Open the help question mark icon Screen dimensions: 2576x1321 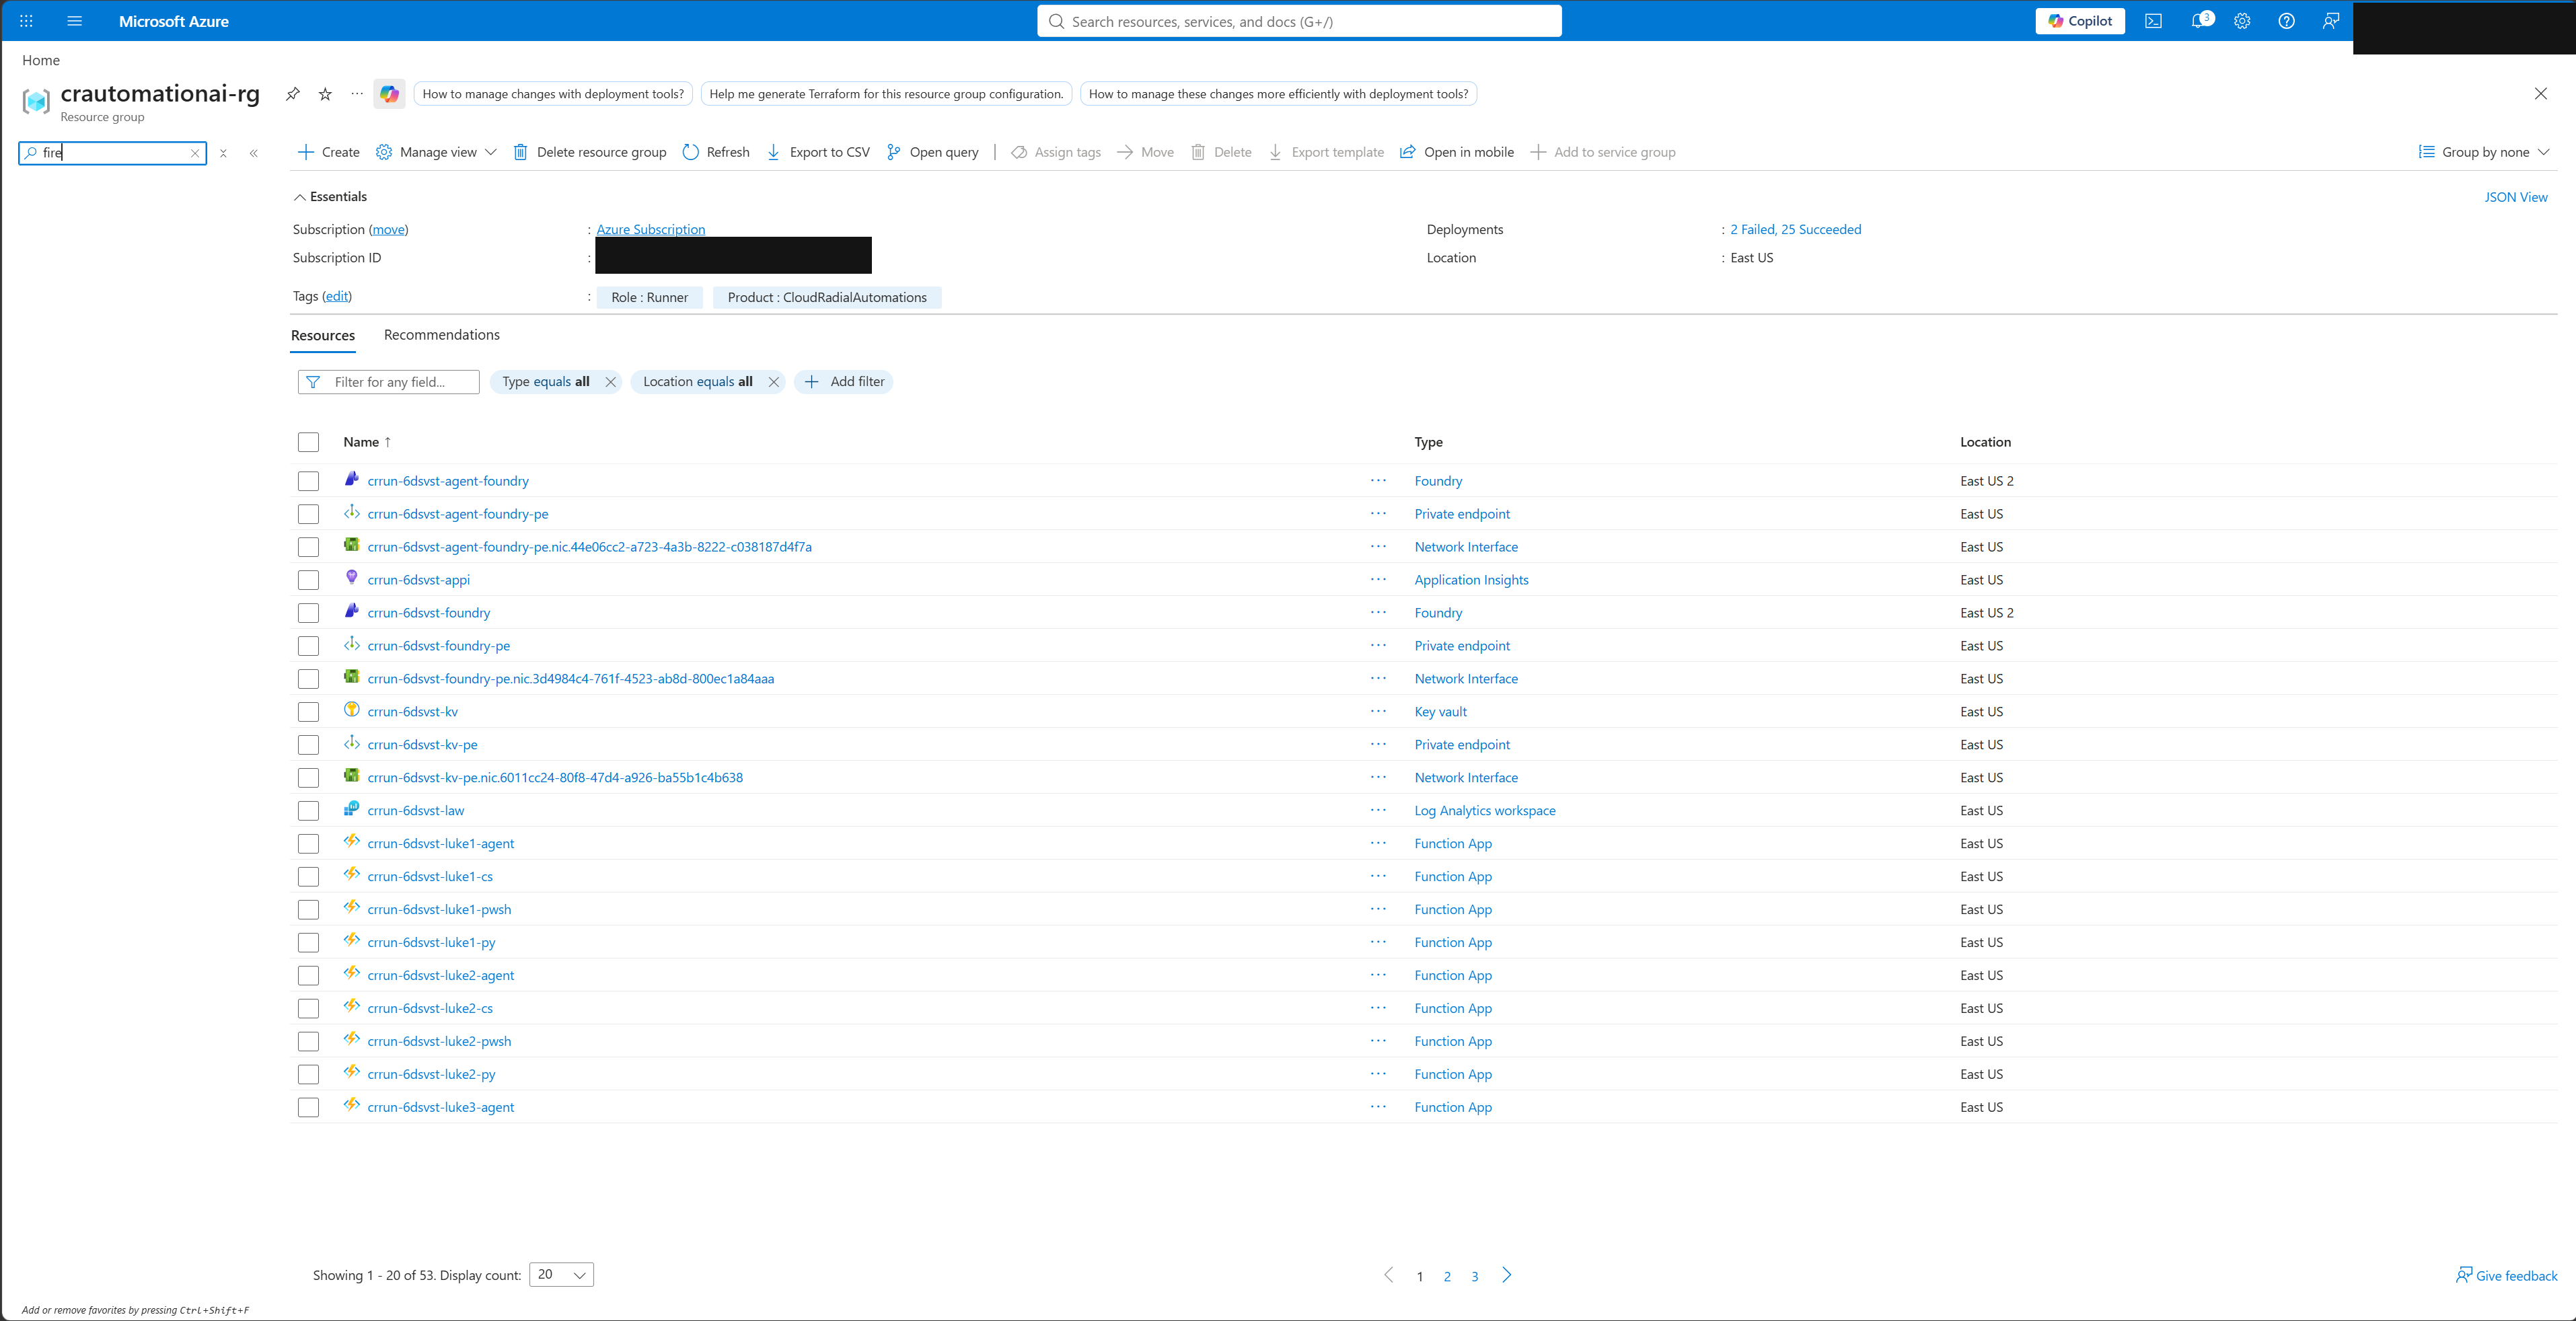[2286, 21]
